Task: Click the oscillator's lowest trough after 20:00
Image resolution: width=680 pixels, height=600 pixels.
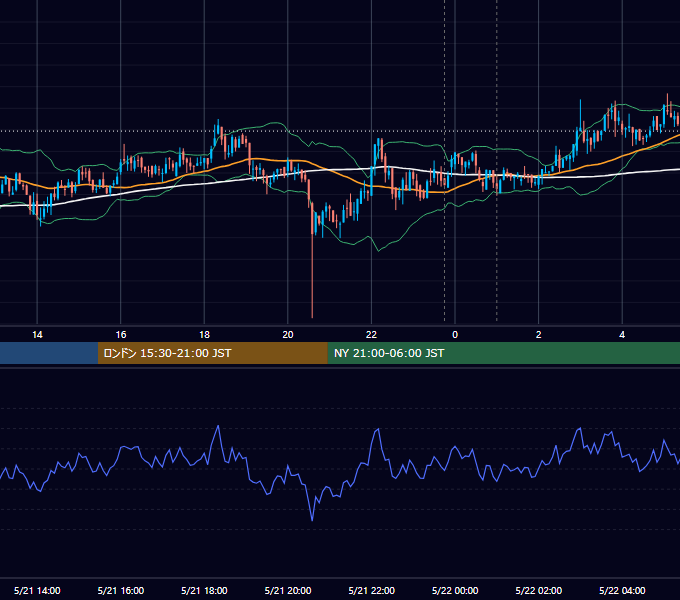Action: [312, 518]
